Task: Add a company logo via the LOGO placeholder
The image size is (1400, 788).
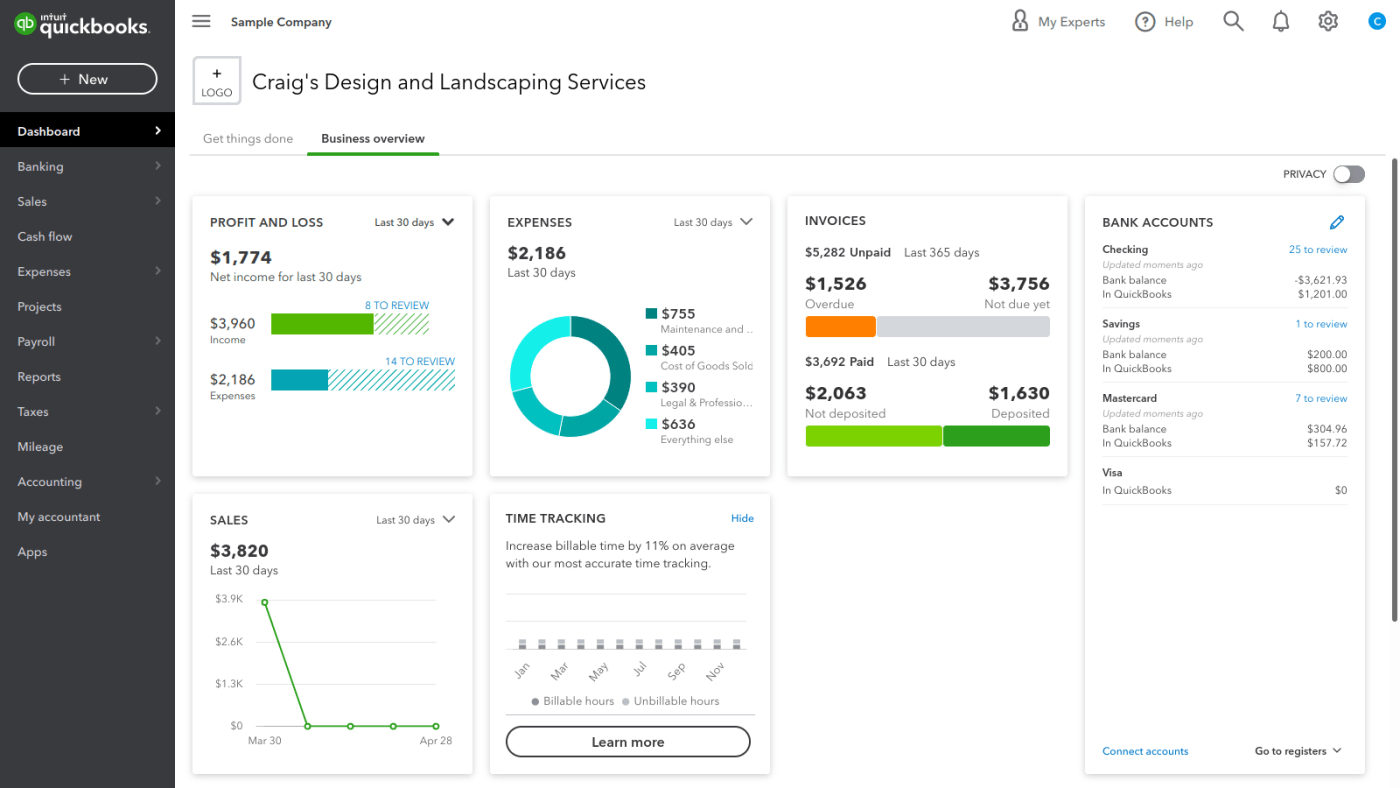Action: pos(216,80)
